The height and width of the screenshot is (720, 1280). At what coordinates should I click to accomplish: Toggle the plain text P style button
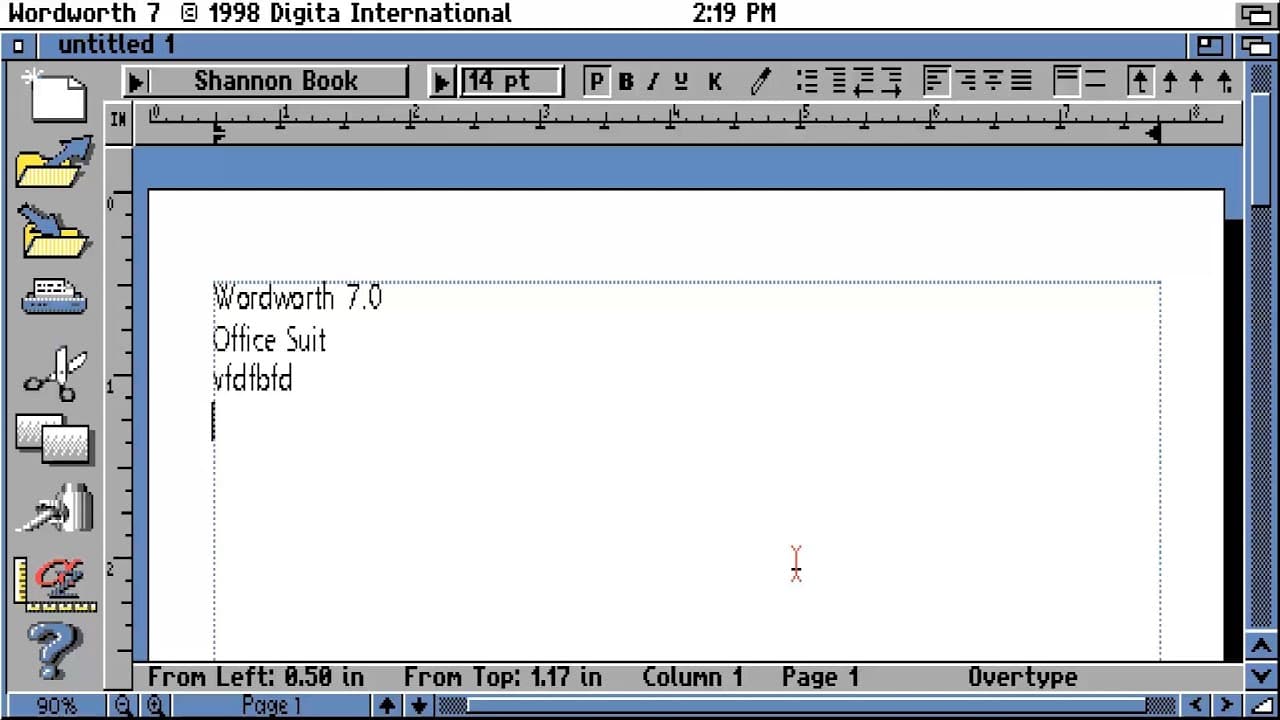(597, 82)
